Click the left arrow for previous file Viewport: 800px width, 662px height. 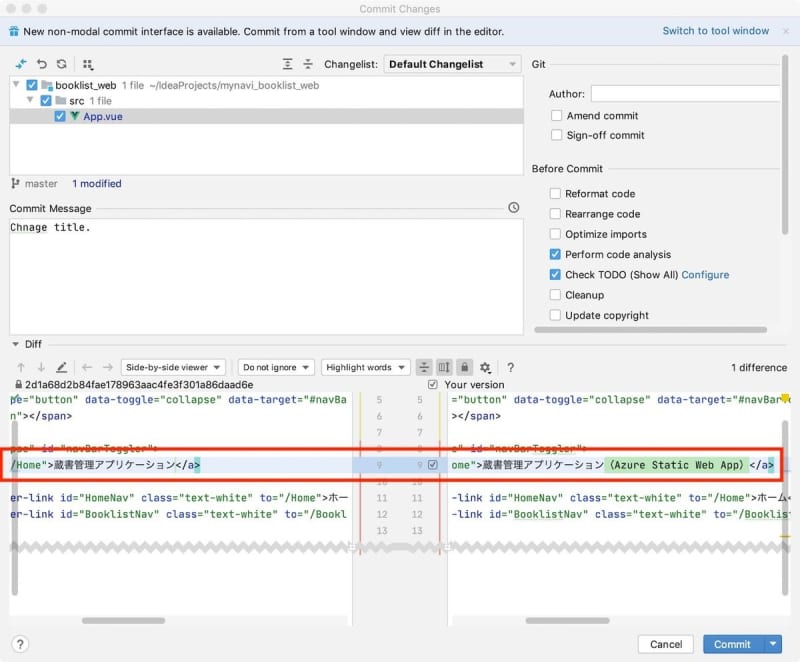click(87, 367)
